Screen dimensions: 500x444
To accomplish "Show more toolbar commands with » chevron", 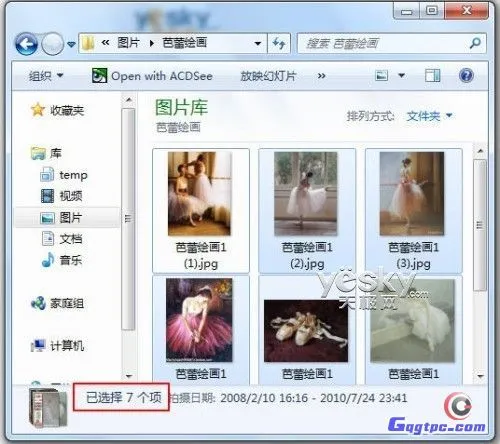I will pyautogui.click(x=321, y=76).
